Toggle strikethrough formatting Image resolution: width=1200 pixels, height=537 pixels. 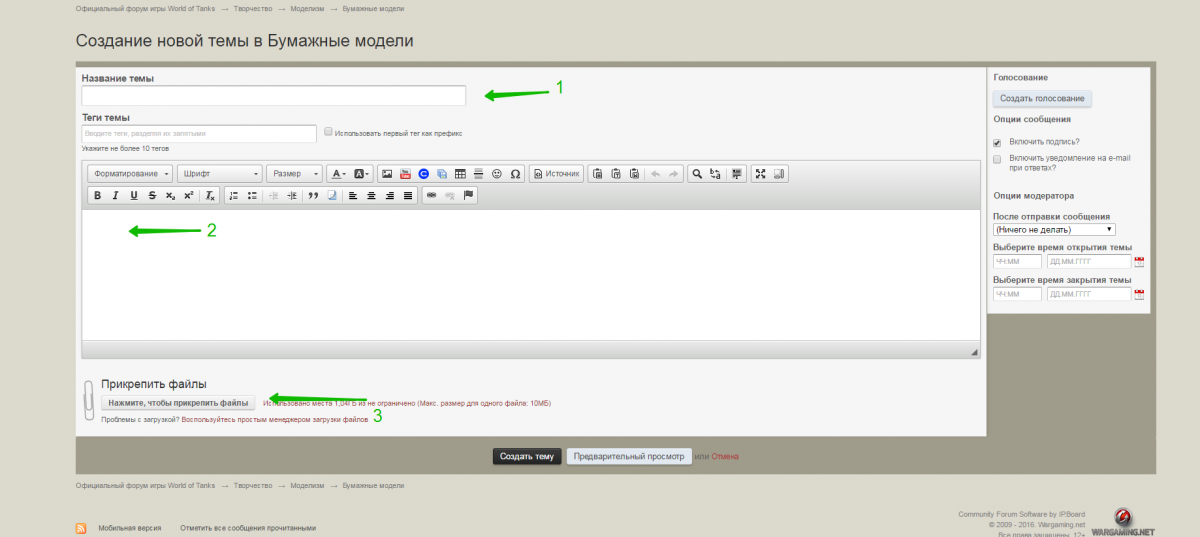(x=152, y=195)
